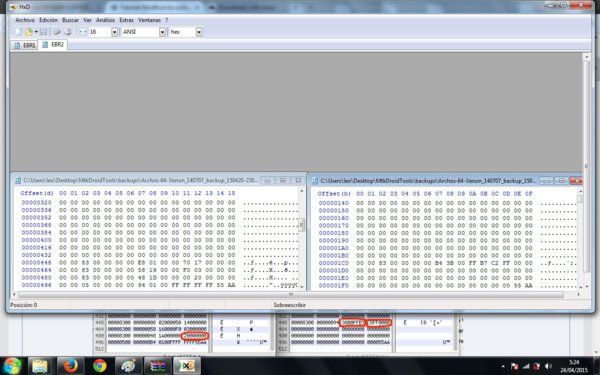The image size is (600, 375).
Task: Click the document icon of left child window
Action: point(18,180)
